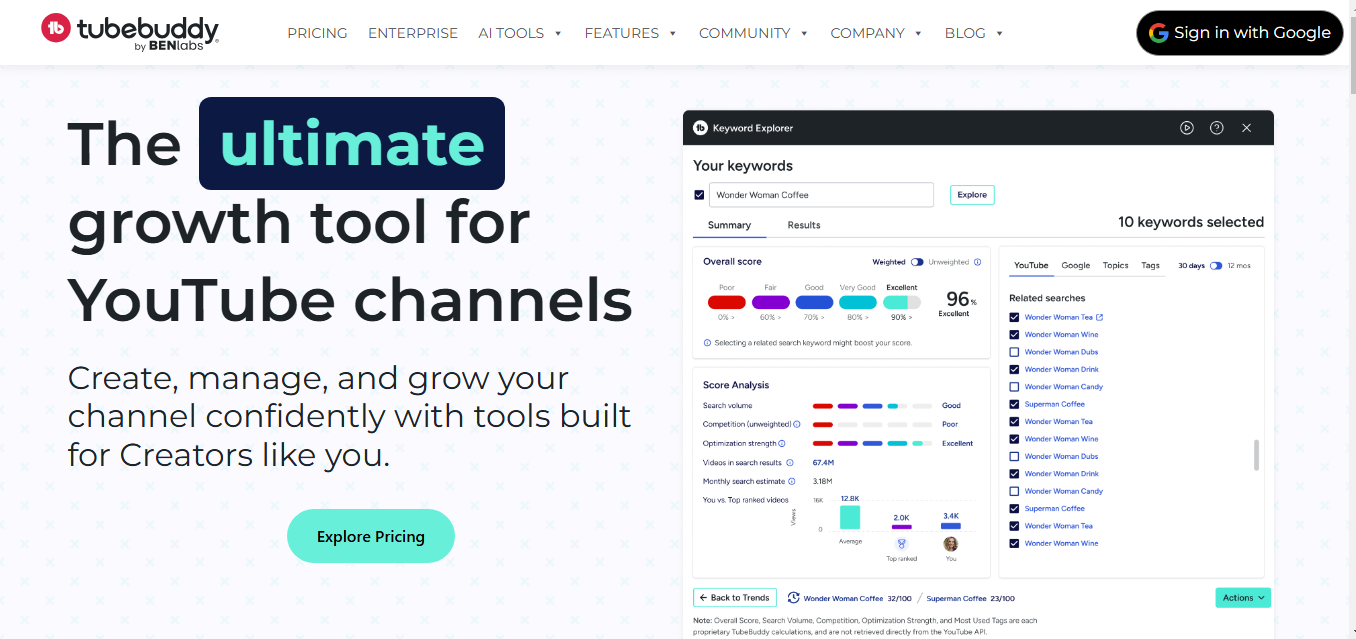
Task: Click the Wonder Woman Coffee keyword input field
Action: (x=821, y=195)
